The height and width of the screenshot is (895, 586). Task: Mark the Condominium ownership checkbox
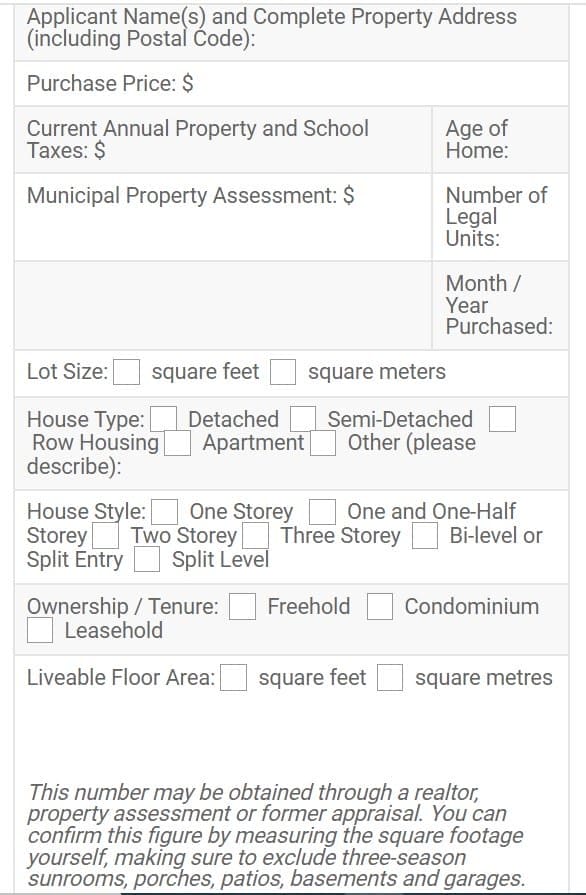pyautogui.click(x=380, y=606)
